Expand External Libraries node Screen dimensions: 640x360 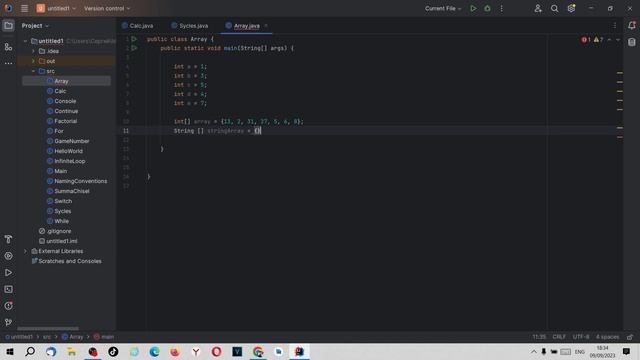25,251
